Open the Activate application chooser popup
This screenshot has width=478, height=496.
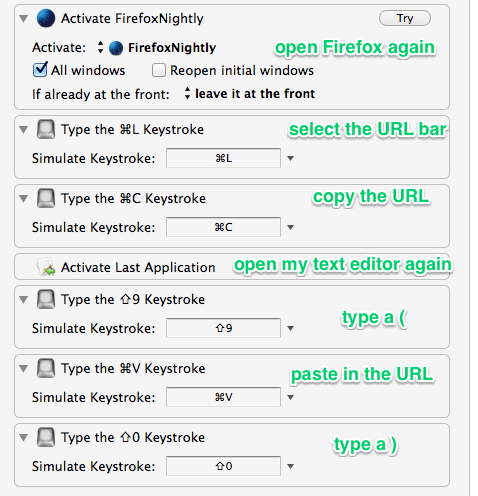158,48
